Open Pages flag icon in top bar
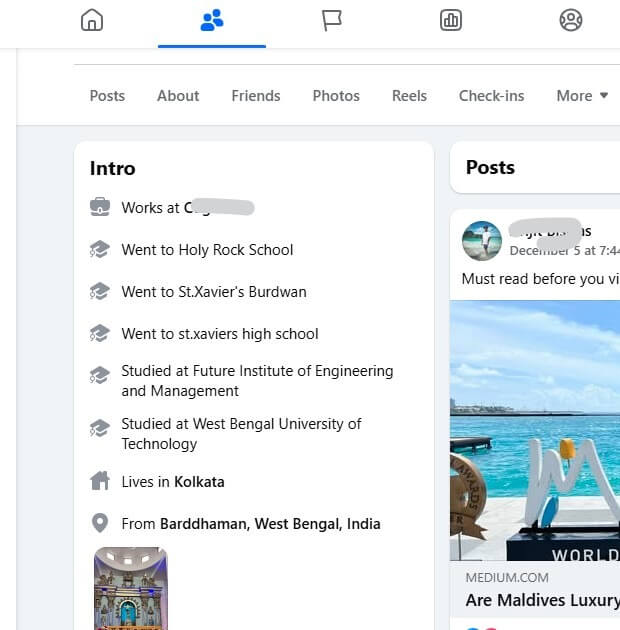Viewport: 620px width, 630px height. [332, 20]
